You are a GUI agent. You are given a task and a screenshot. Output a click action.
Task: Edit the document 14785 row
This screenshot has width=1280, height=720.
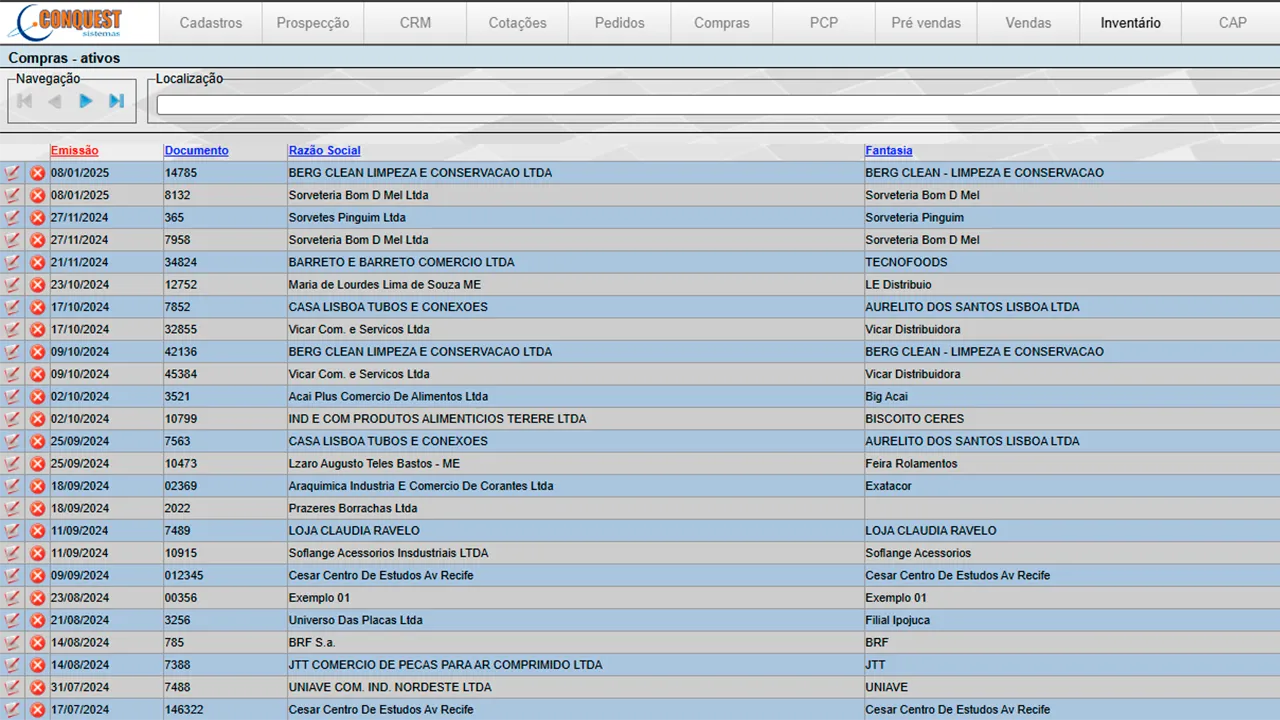pyautogui.click(x=12, y=173)
